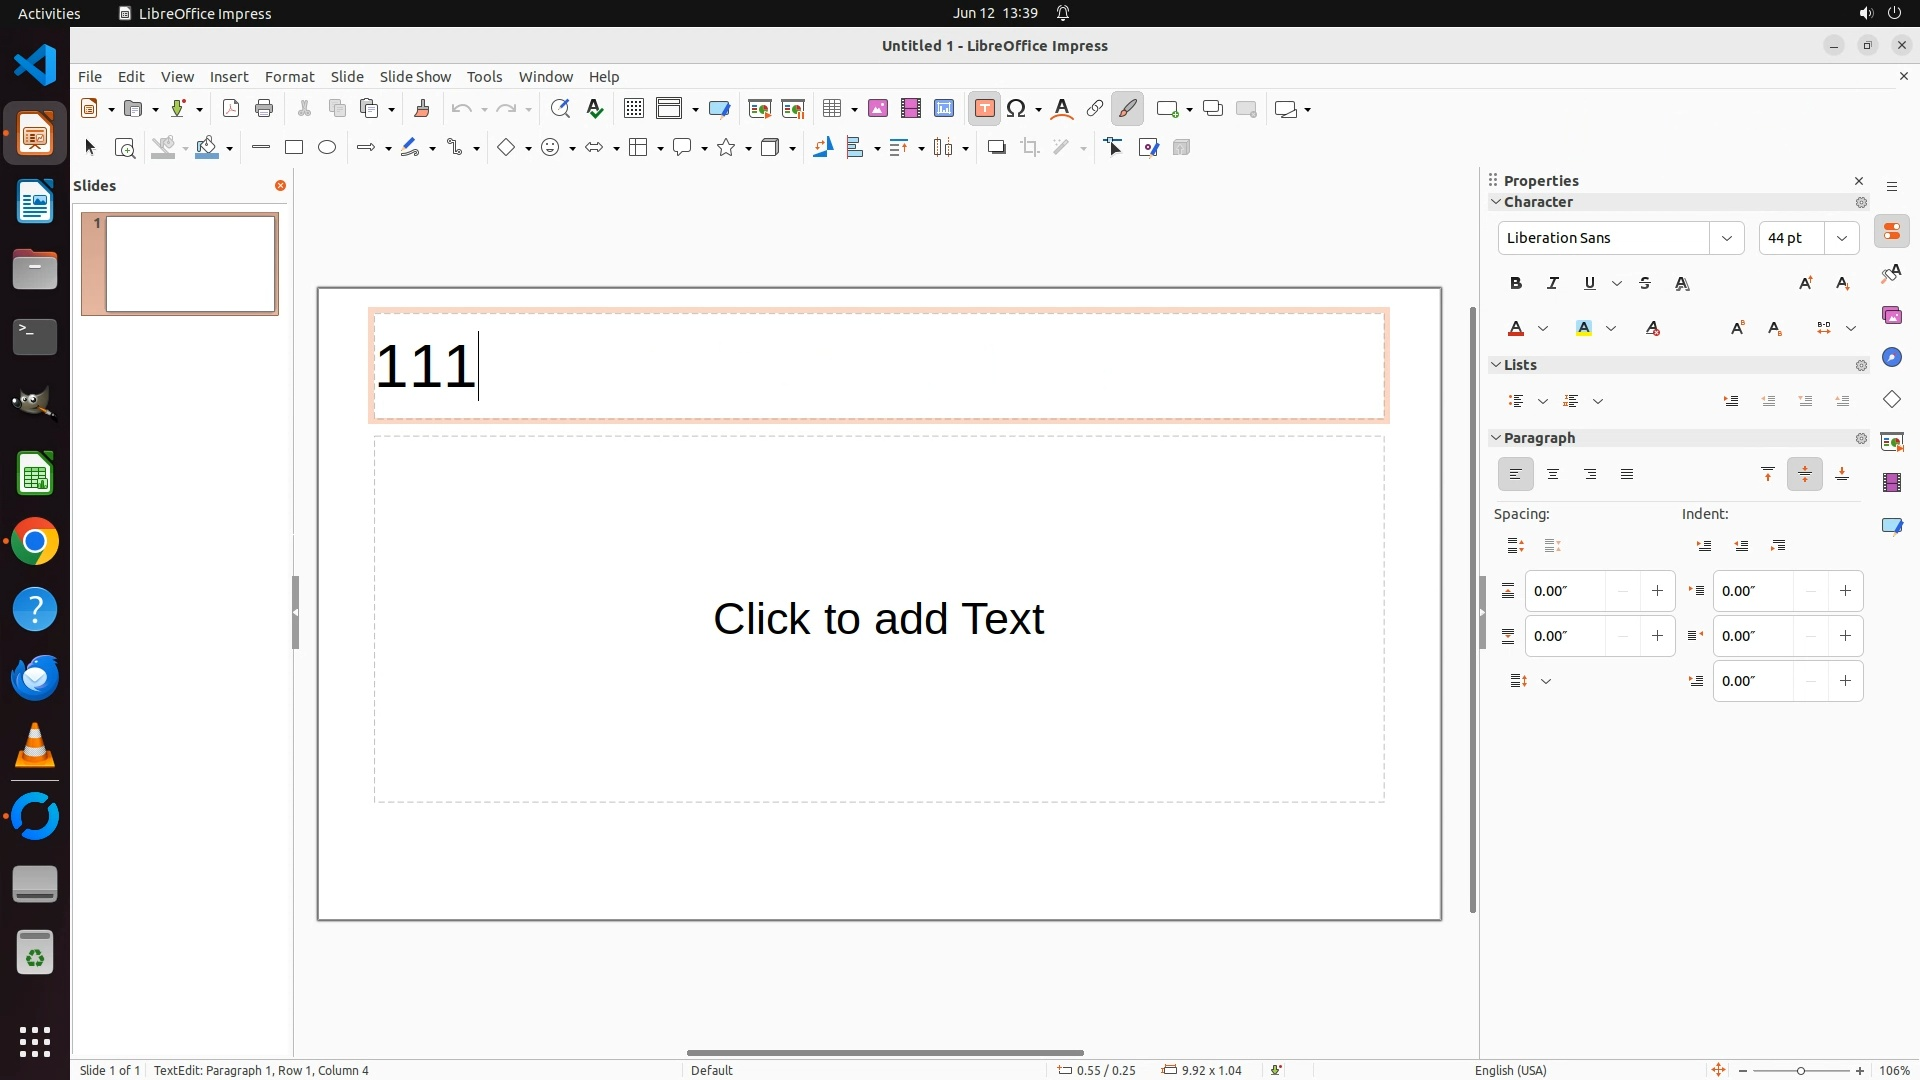Image resolution: width=1920 pixels, height=1080 pixels.
Task: Collapse the Lists section in Properties
Action: [x=1497, y=365]
